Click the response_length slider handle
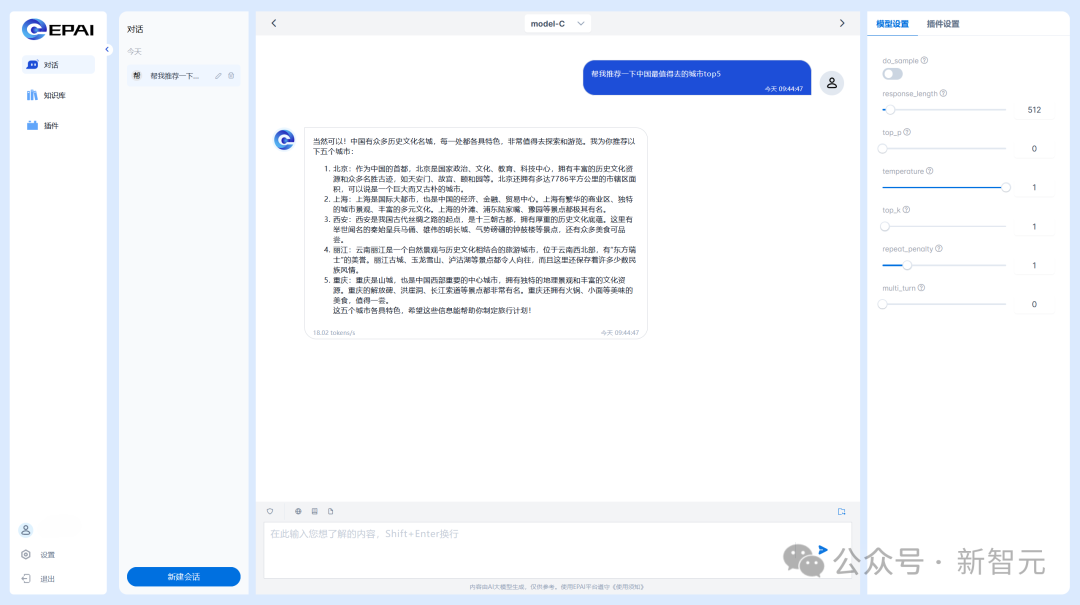1080x605 pixels. pyautogui.click(x=890, y=110)
